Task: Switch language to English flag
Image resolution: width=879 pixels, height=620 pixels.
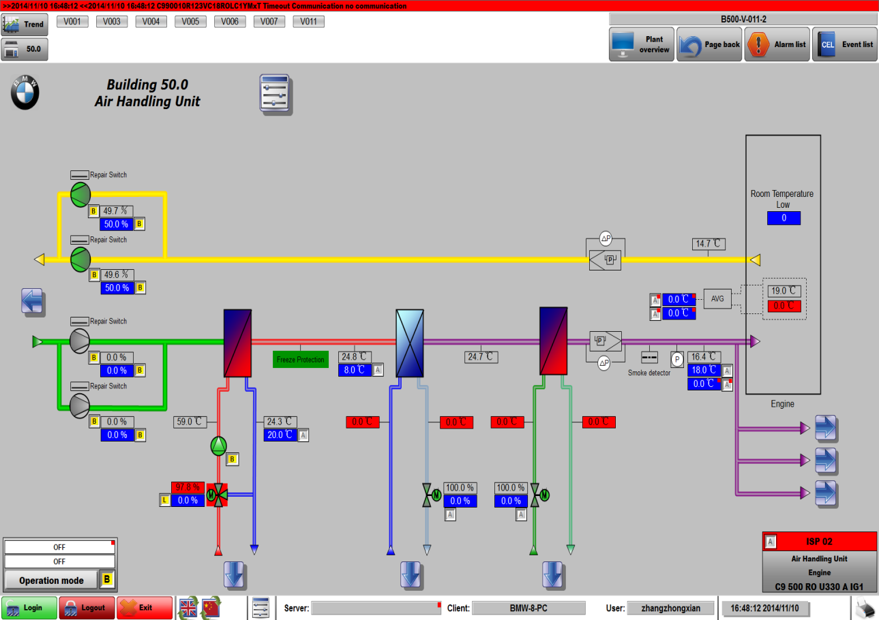Action: [188, 608]
